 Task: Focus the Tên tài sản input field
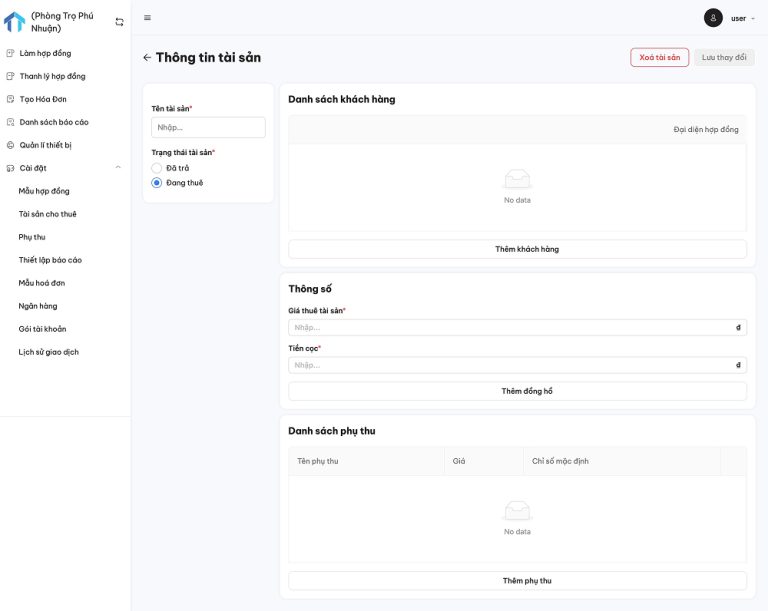(x=208, y=127)
